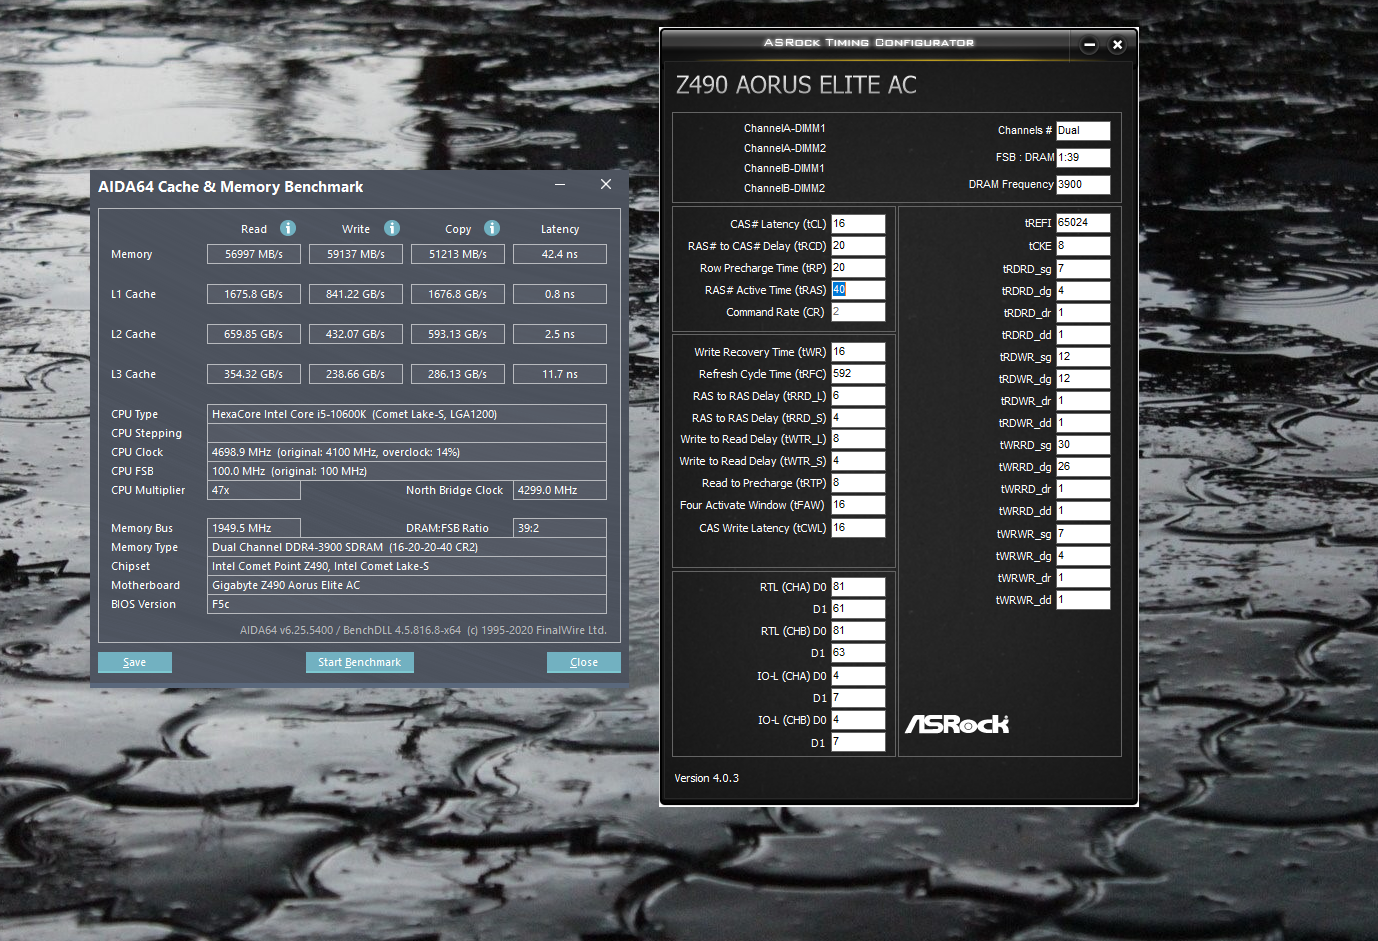Click the D1 field showing value 61

tap(858, 609)
